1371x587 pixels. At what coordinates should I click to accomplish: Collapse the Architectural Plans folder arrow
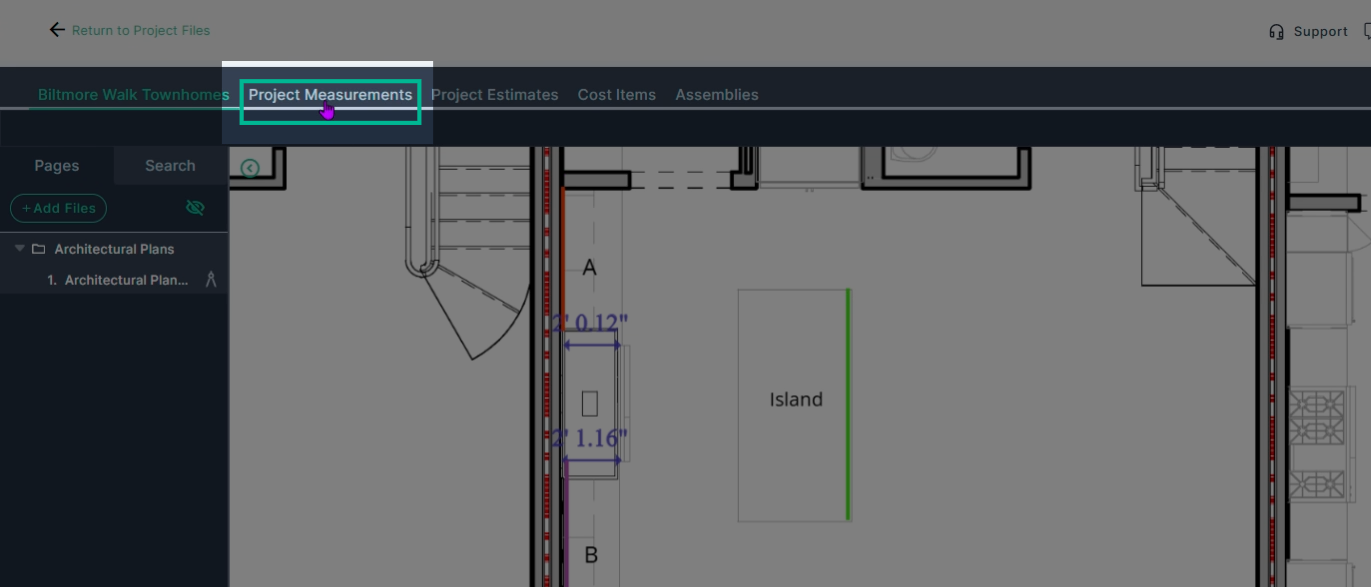(x=20, y=249)
